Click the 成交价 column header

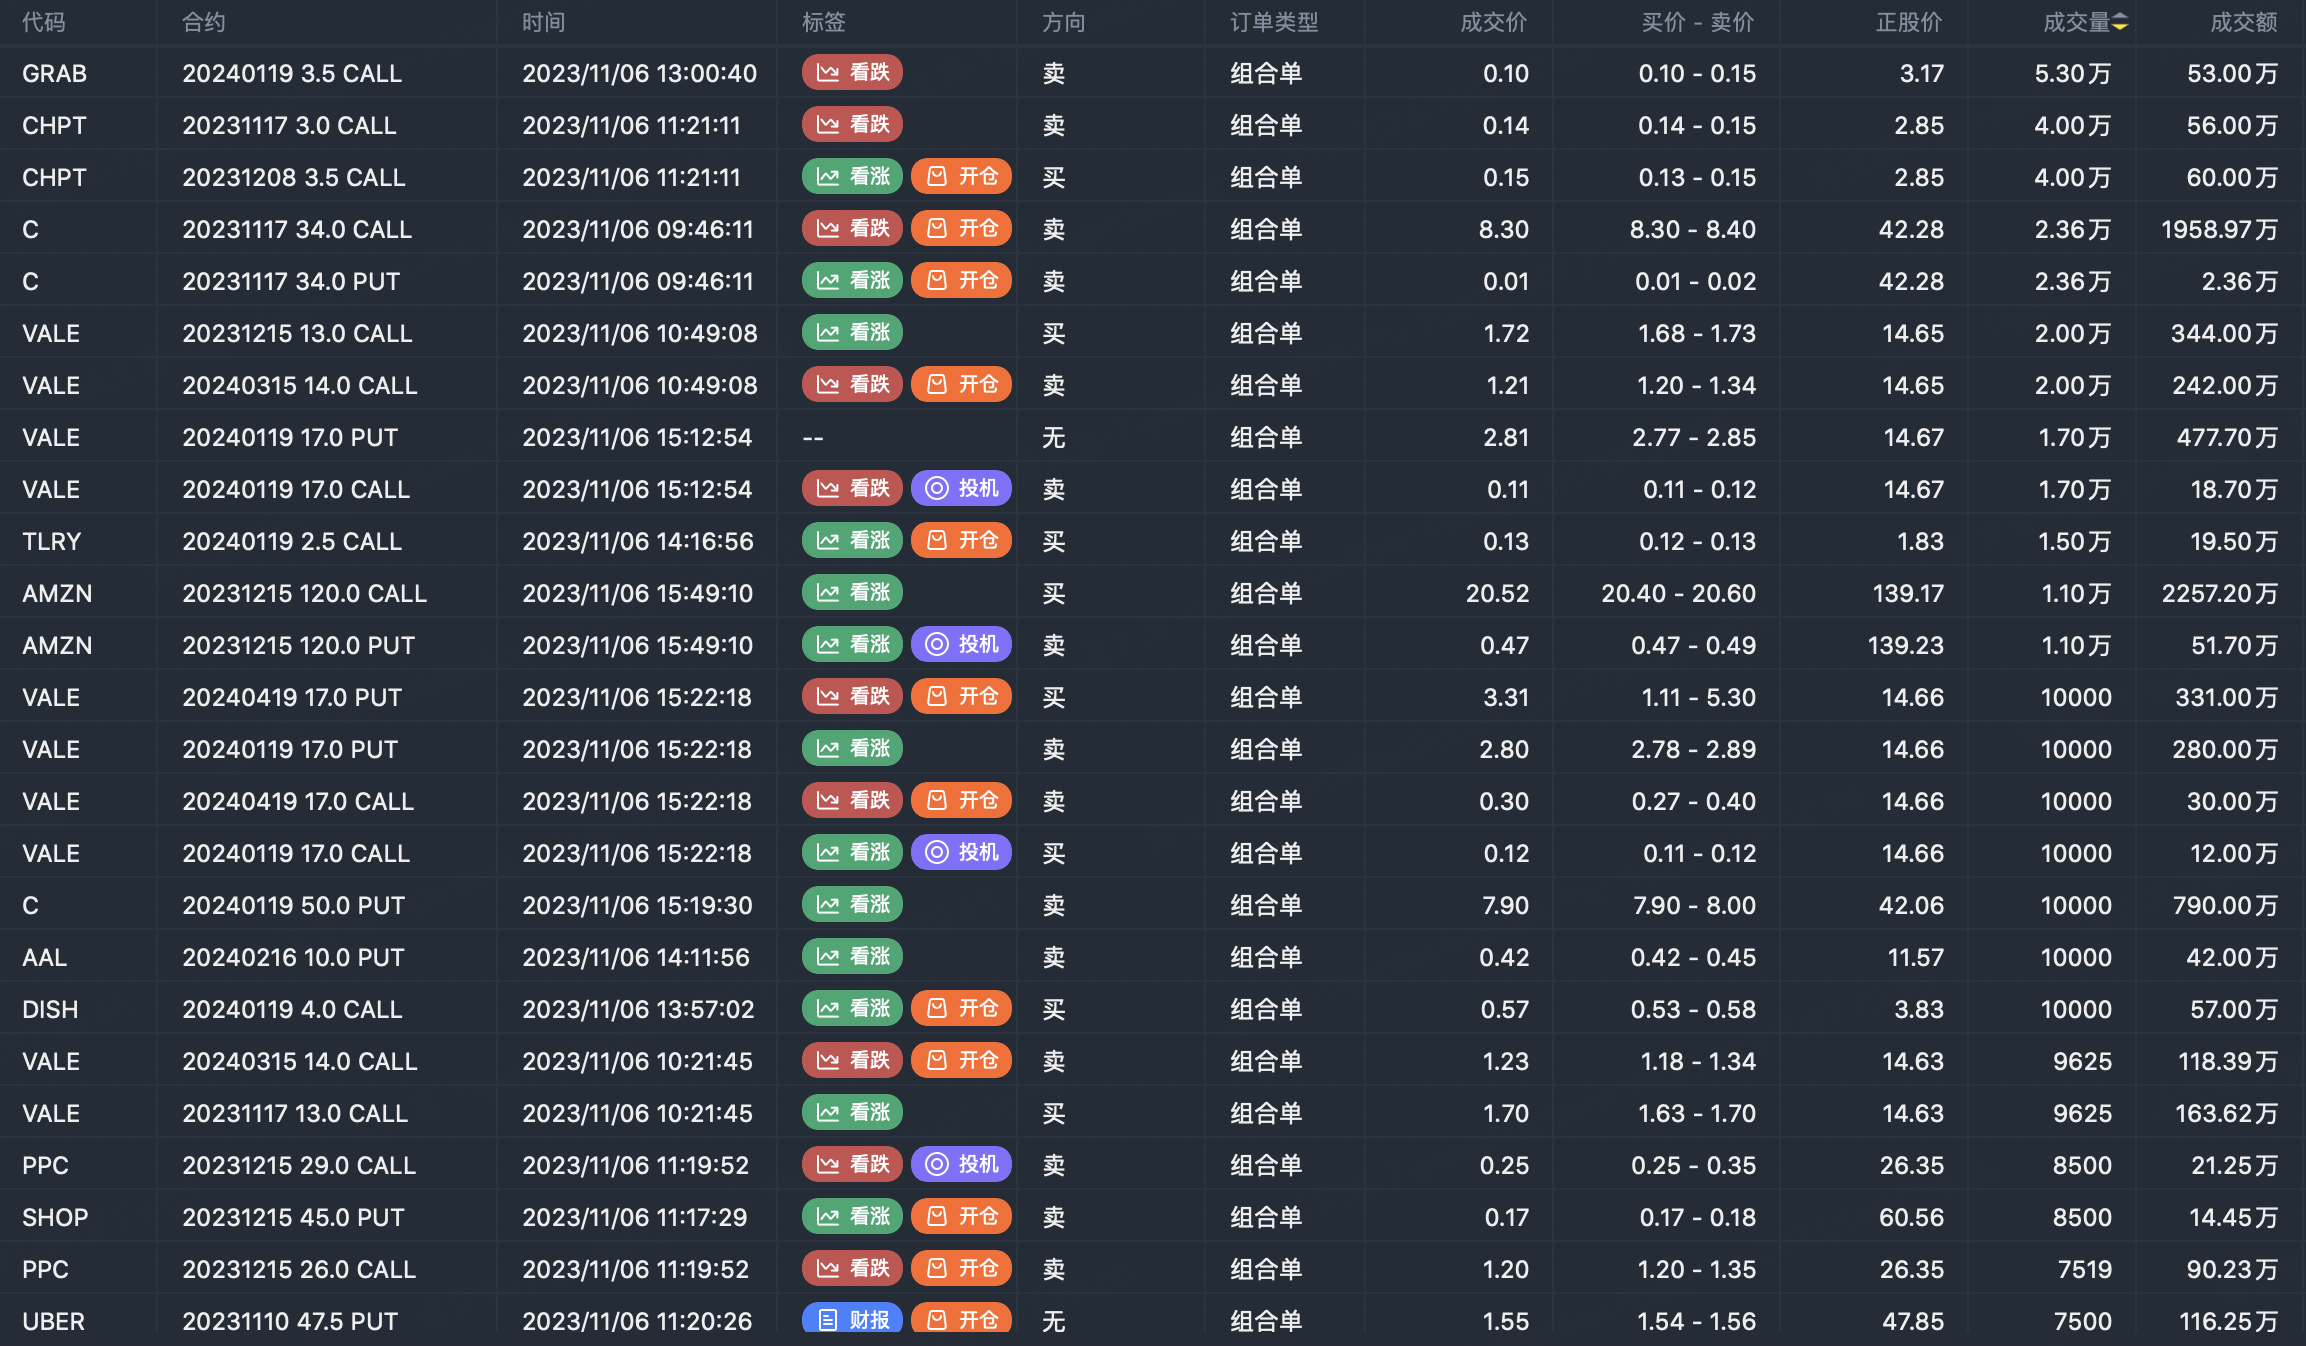point(1494,22)
